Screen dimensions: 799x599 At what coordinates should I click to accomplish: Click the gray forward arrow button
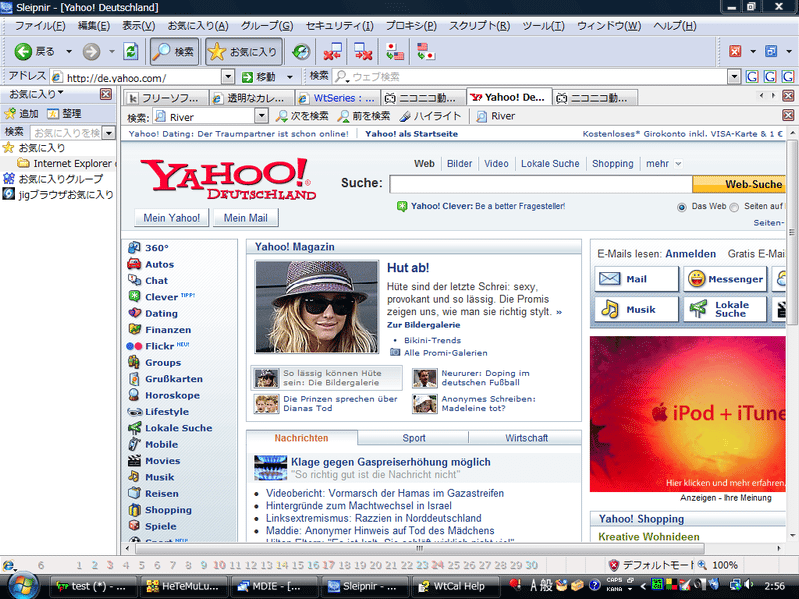click(x=92, y=51)
